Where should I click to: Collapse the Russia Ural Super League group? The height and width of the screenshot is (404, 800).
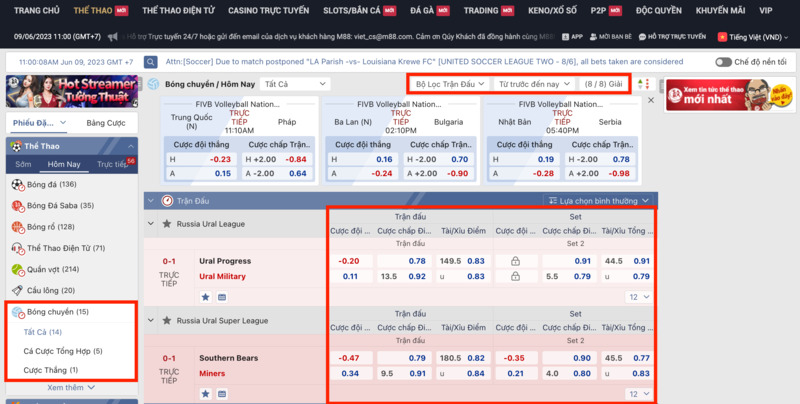(x=151, y=321)
